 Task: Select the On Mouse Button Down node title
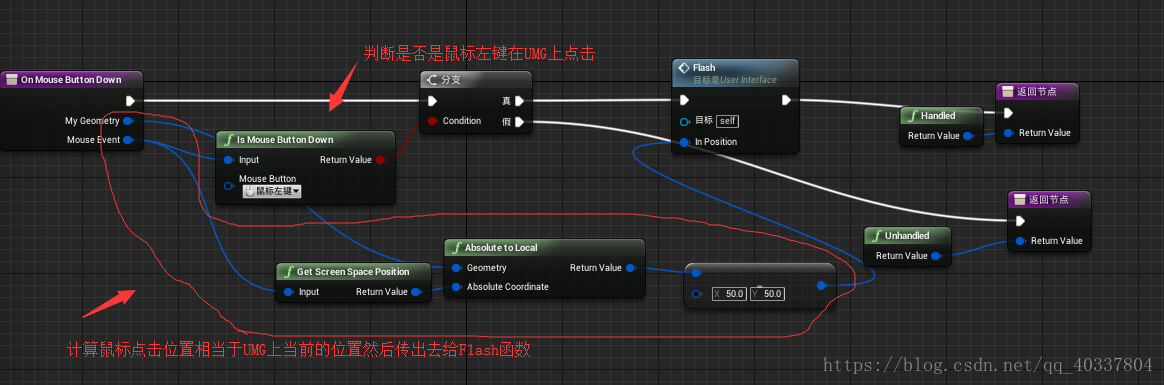[x=71, y=79]
